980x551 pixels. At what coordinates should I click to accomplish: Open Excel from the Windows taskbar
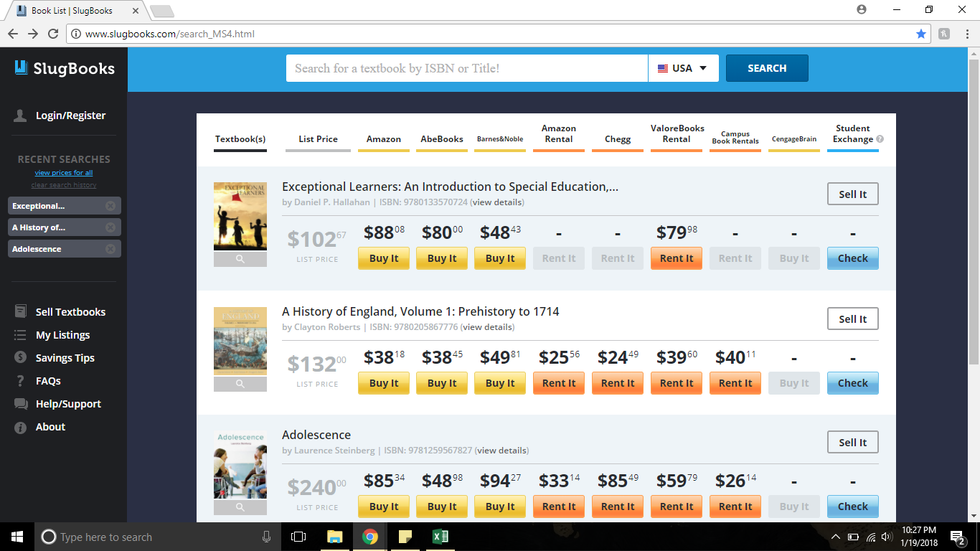[x=440, y=537]
